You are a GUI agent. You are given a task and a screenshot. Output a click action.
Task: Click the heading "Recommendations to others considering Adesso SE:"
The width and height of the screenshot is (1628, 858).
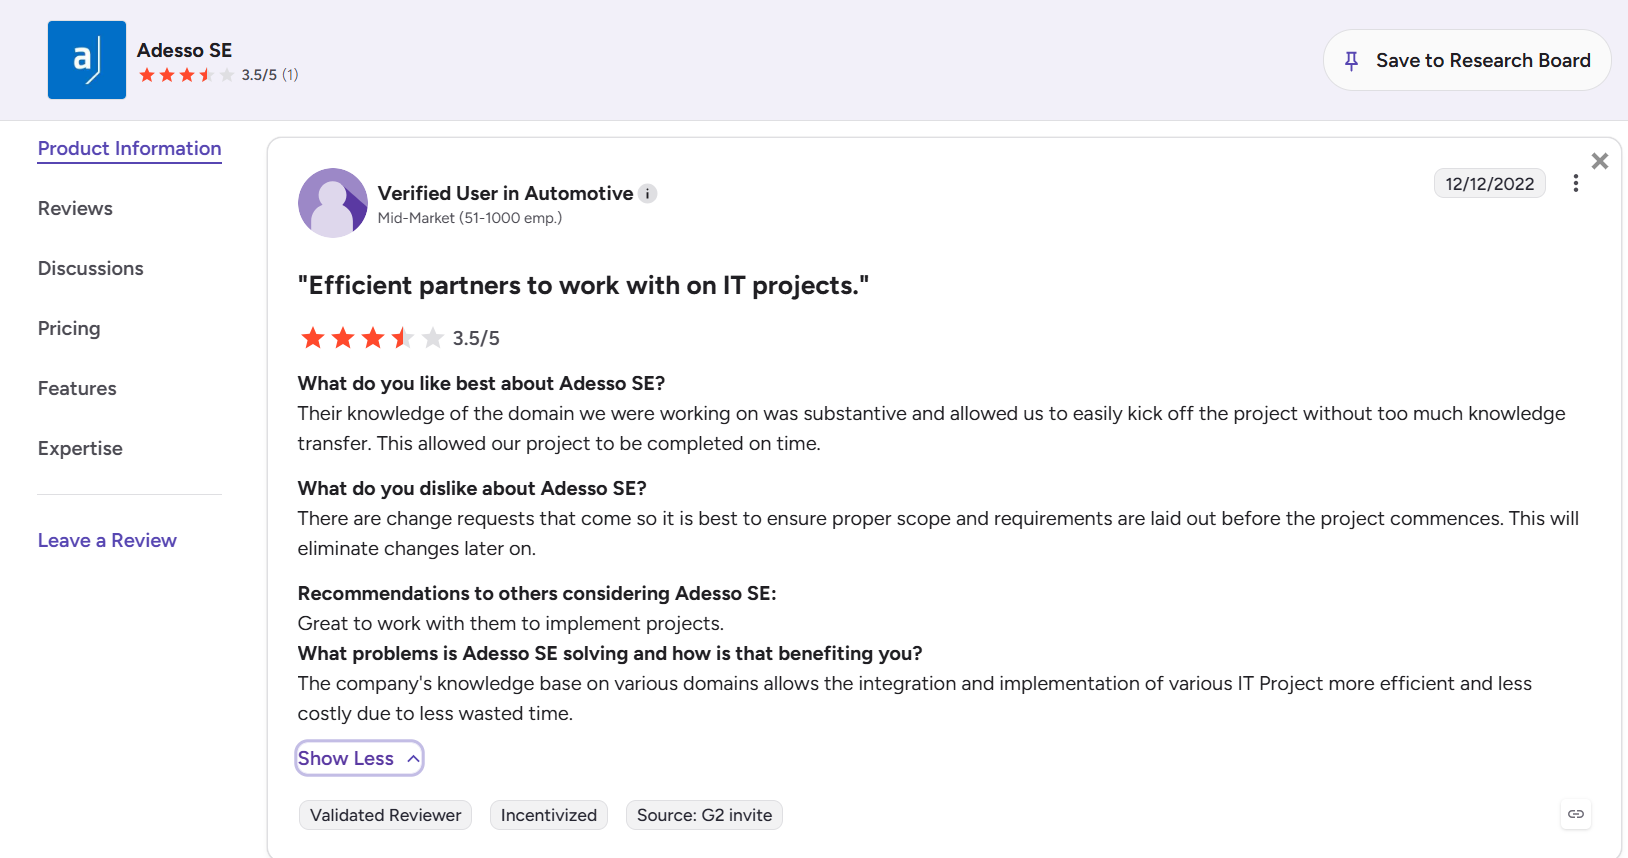(x=537, y=593)
